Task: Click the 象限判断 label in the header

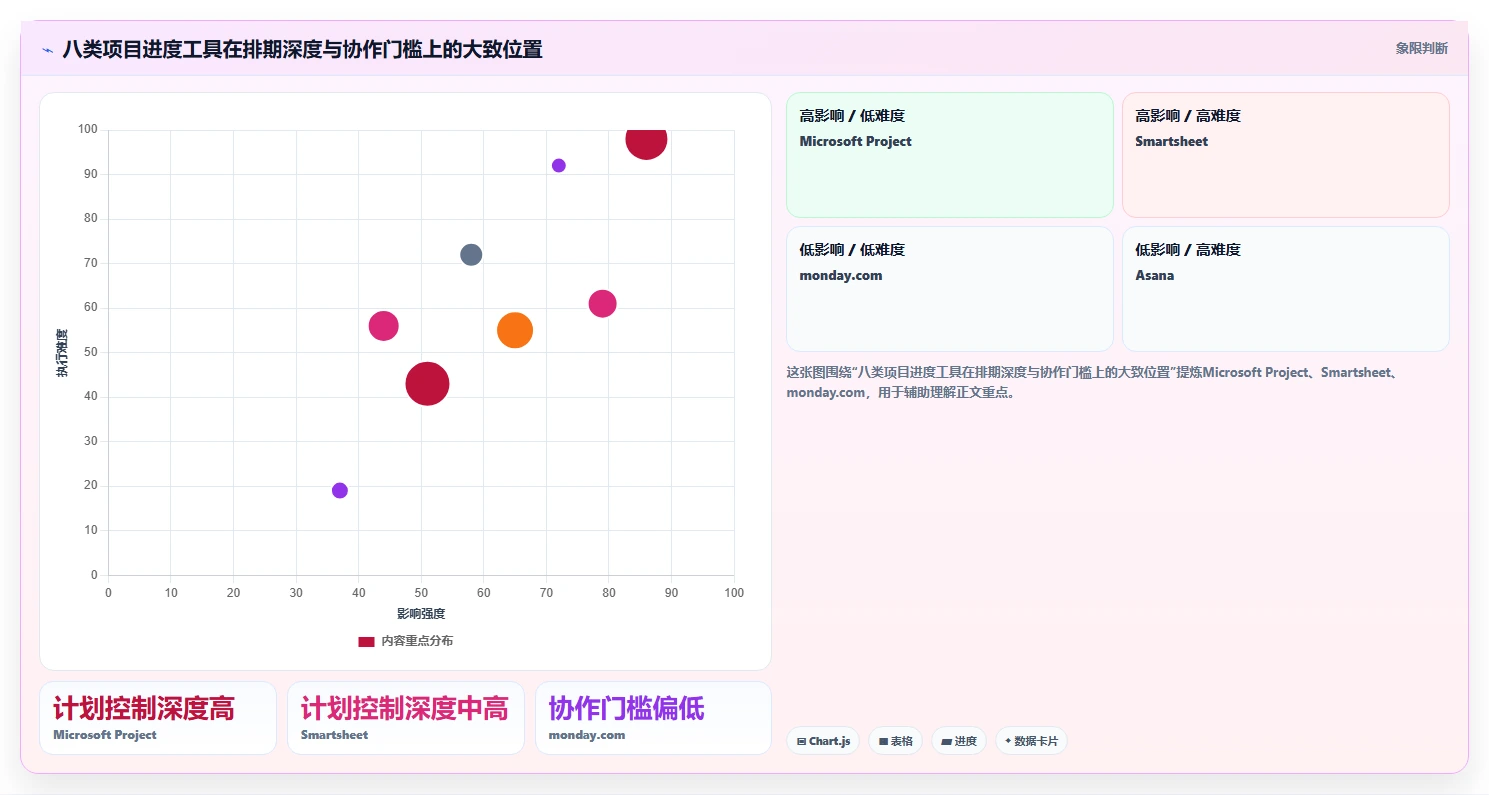Action: (x=1421, y=48)
